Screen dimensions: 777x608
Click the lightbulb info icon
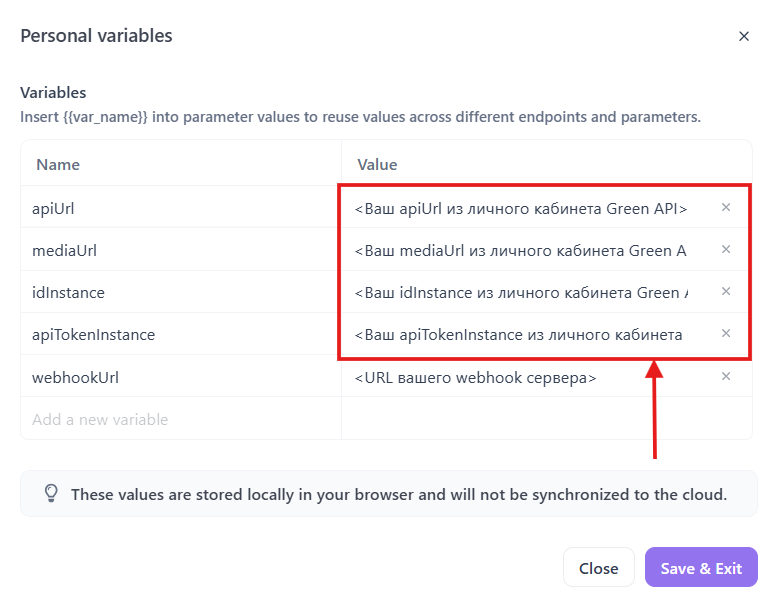point(51,494)
